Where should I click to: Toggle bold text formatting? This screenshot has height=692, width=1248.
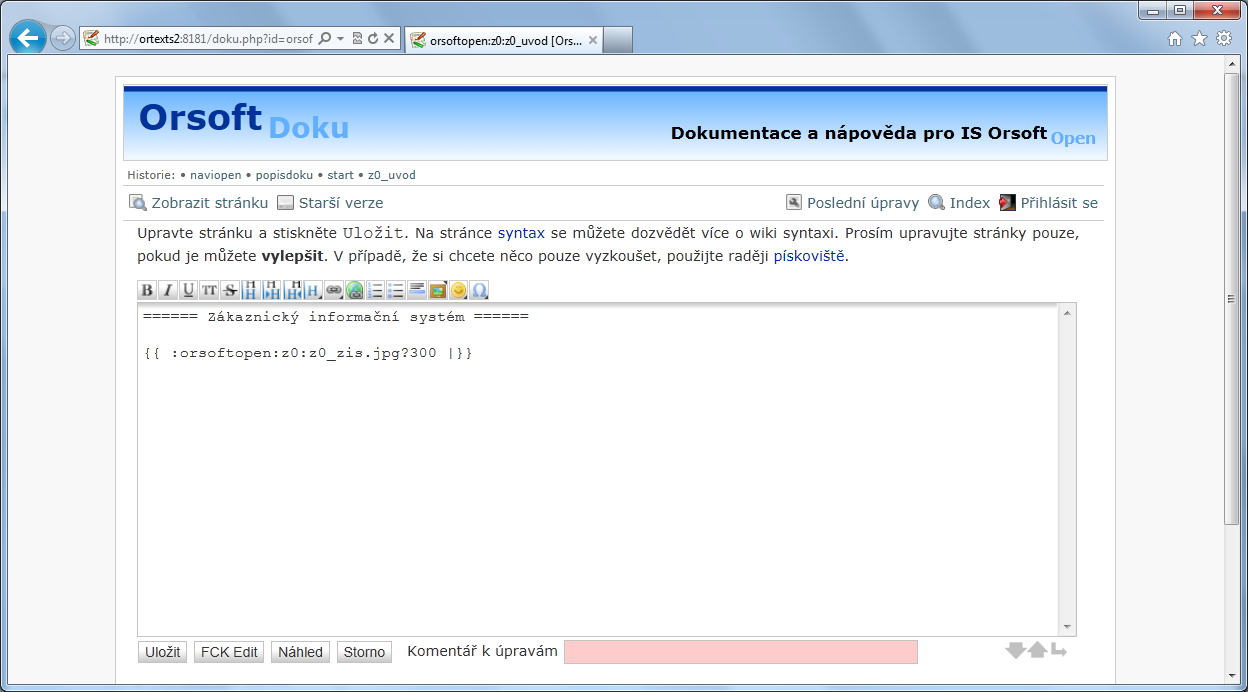tap(147, 291)
